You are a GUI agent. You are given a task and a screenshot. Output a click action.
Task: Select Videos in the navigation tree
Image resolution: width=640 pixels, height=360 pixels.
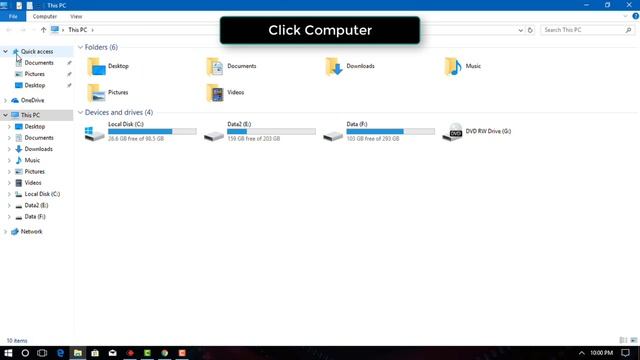[x=33, y=183]
